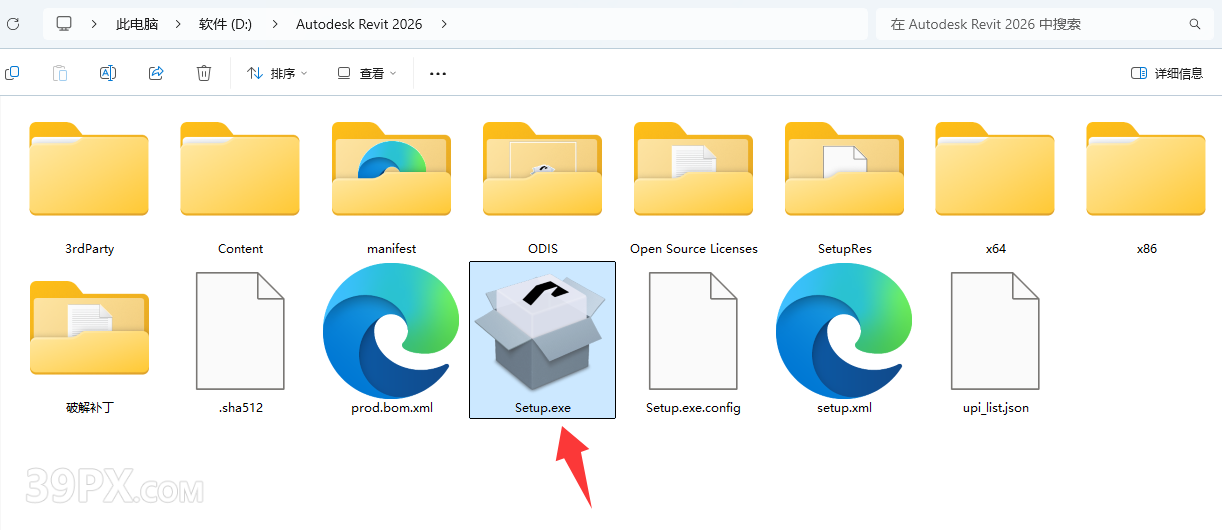Viewport: 1222px width, 530px height.
Task: Toggle the 详细信息 details pane
Action: click(x=1167, y=73)
